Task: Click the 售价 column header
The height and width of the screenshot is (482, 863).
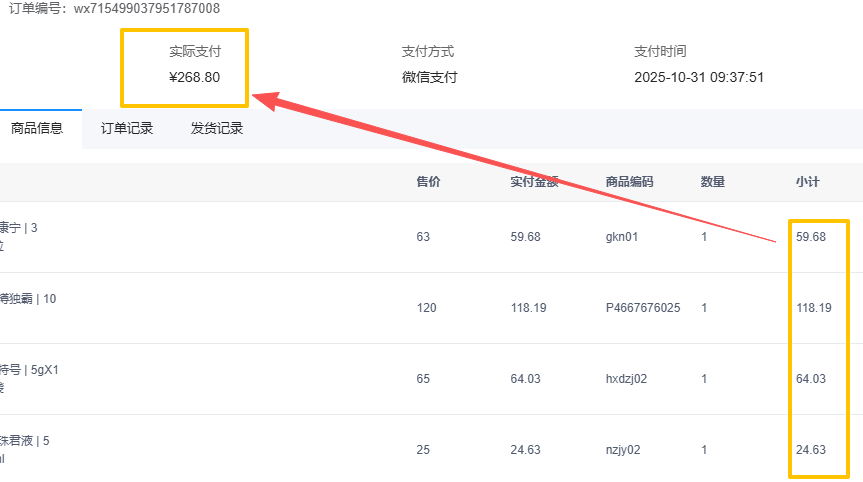Action: [428, 182]
